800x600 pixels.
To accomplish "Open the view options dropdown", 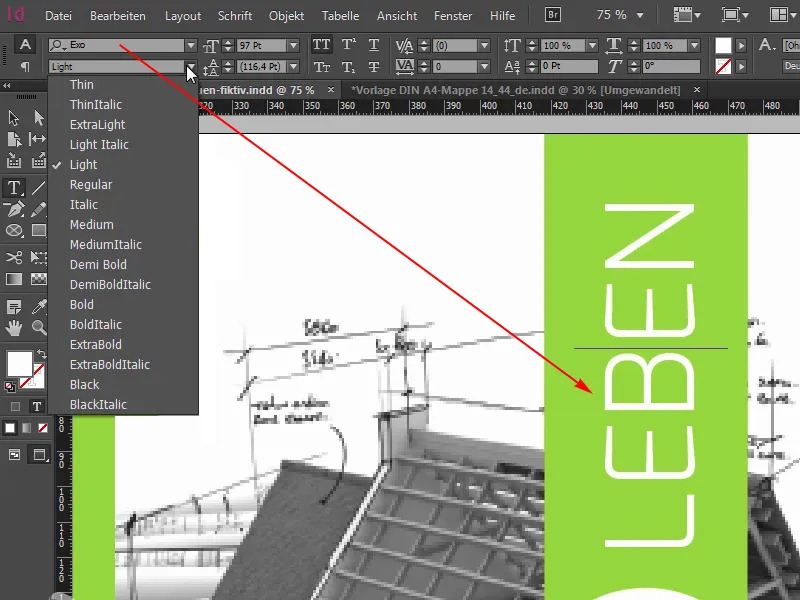I will point(687,15).
